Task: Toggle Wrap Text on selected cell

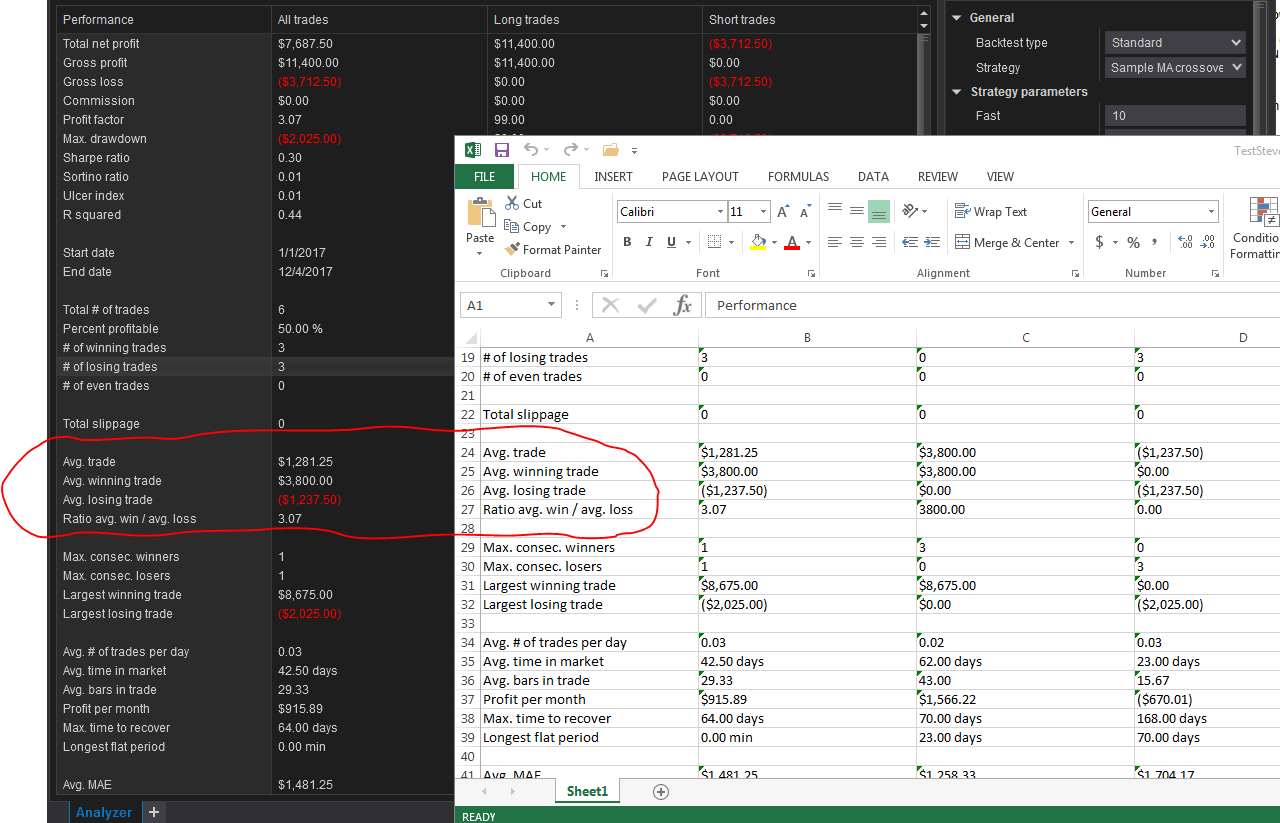Action: point(991,212)
